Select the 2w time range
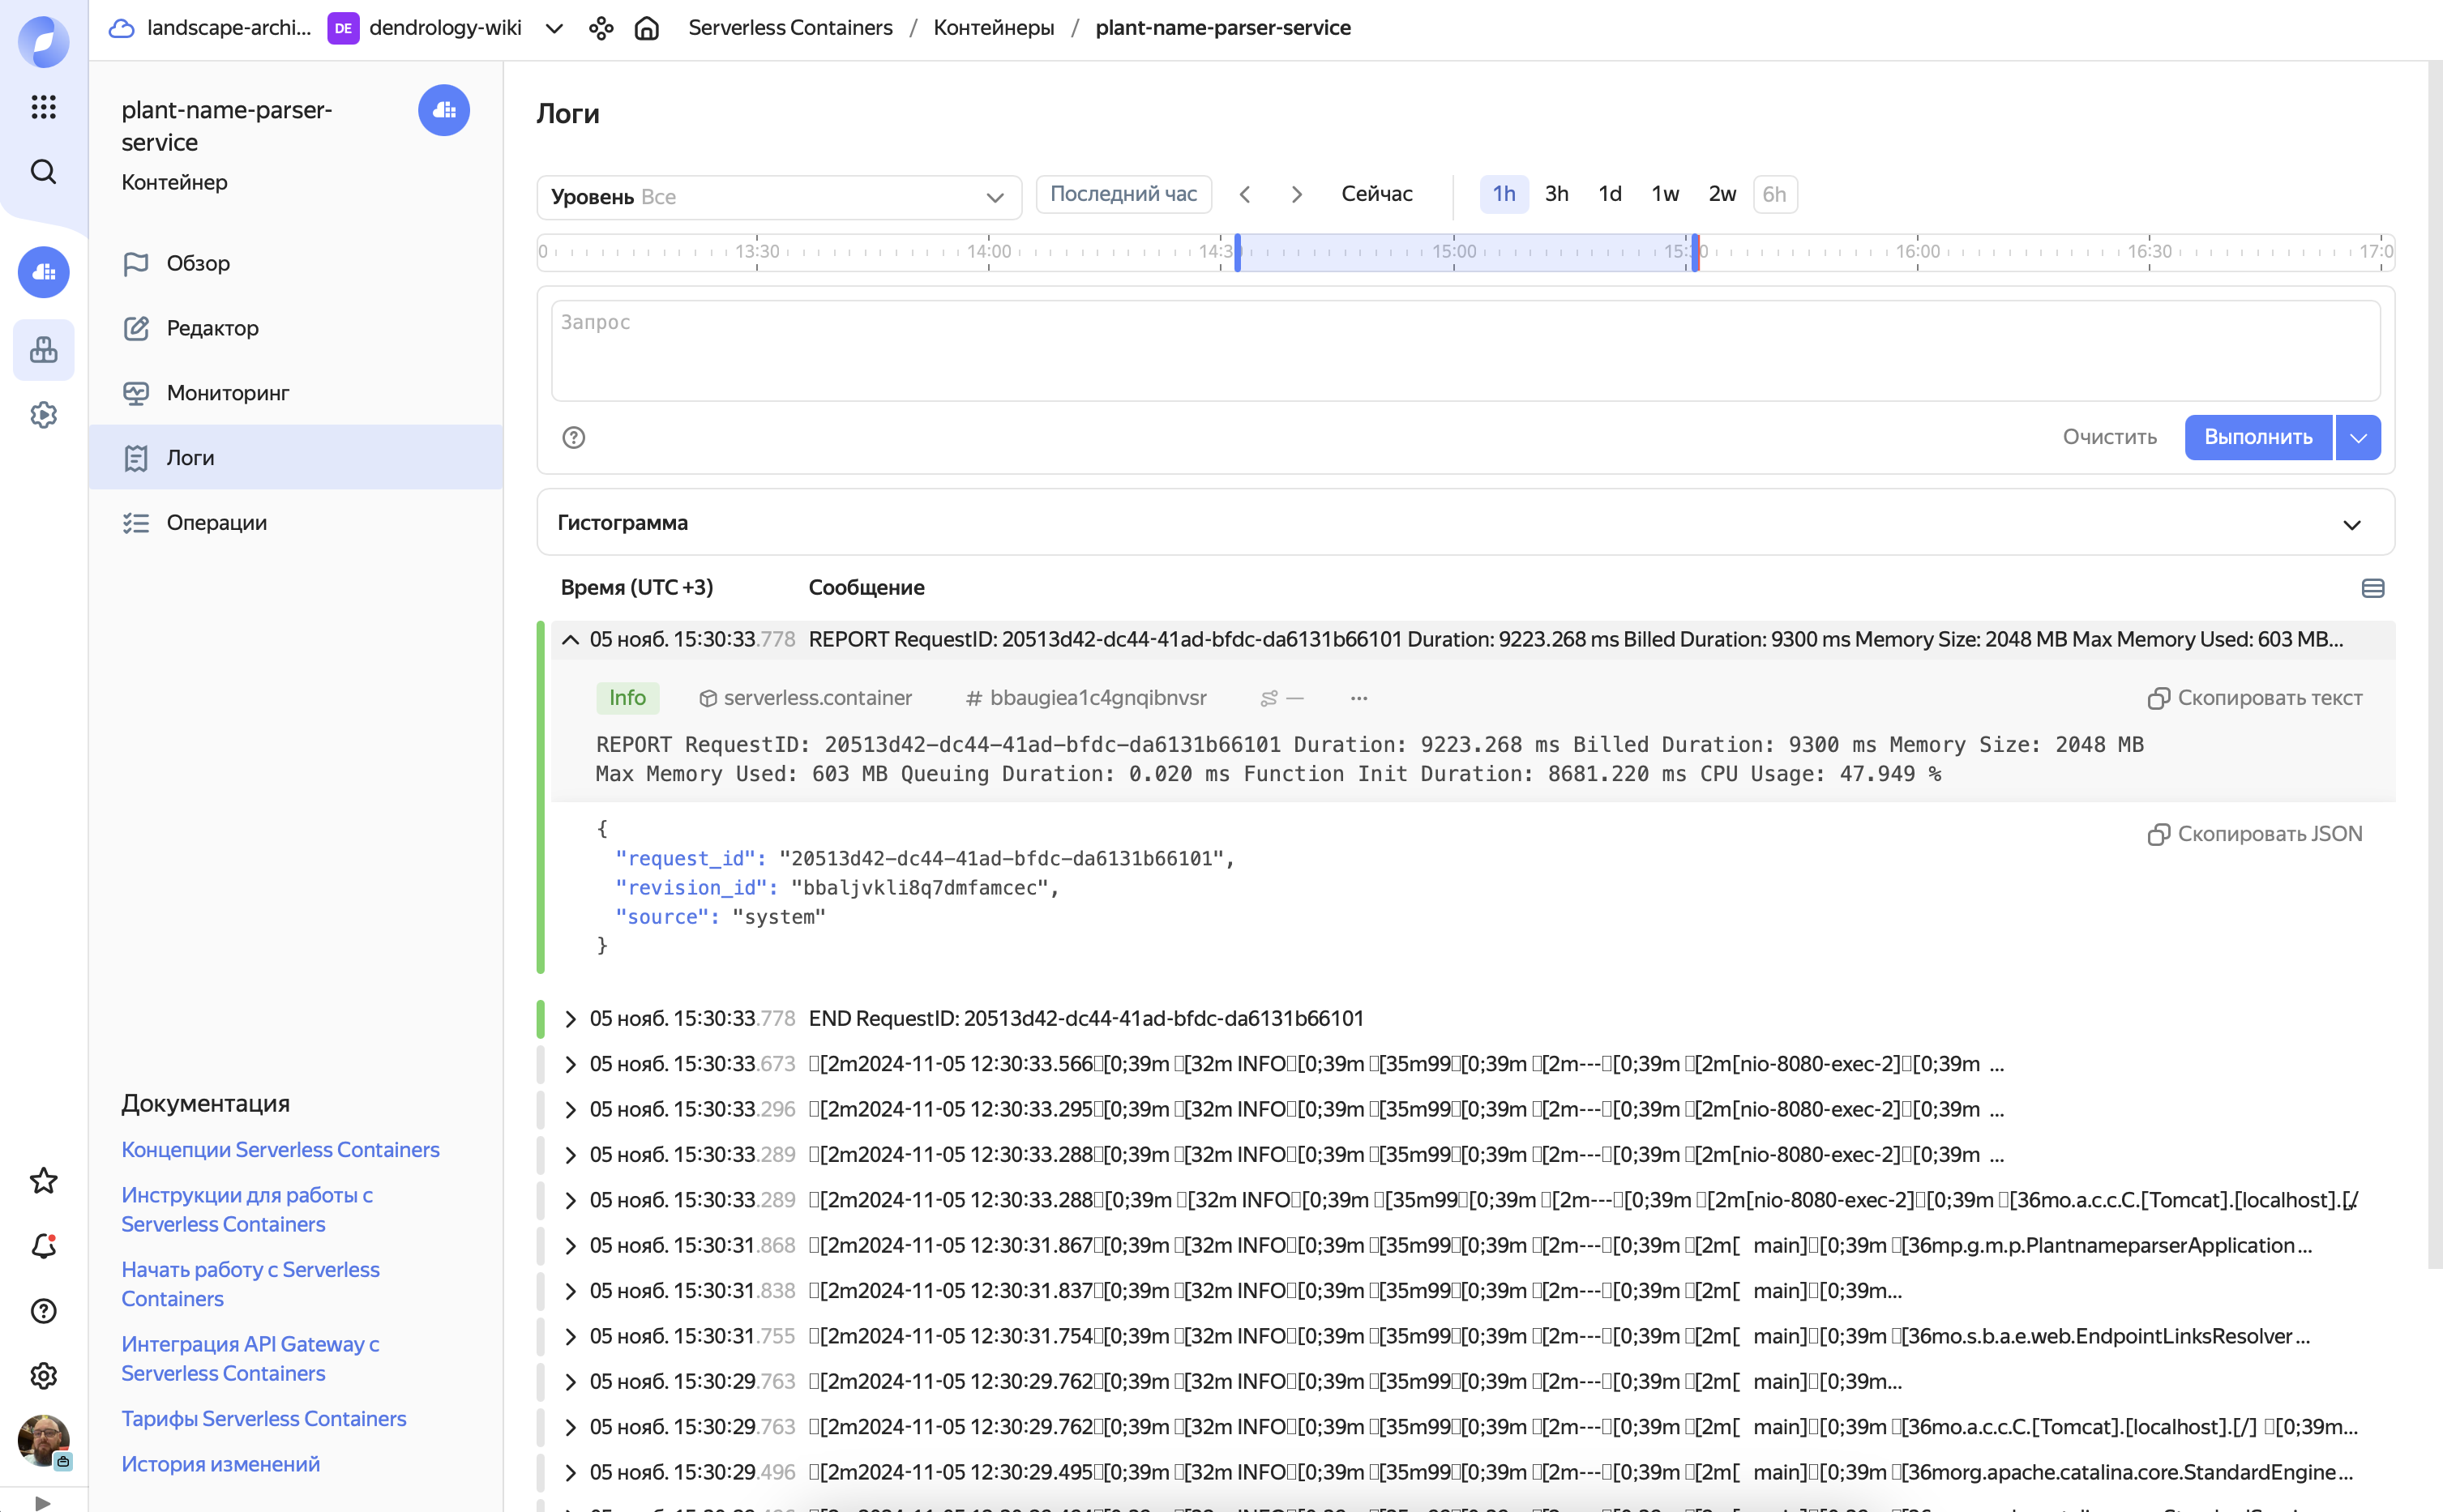The height and width of the screenshot is (1512, 2443). [x=1721, y=194]
